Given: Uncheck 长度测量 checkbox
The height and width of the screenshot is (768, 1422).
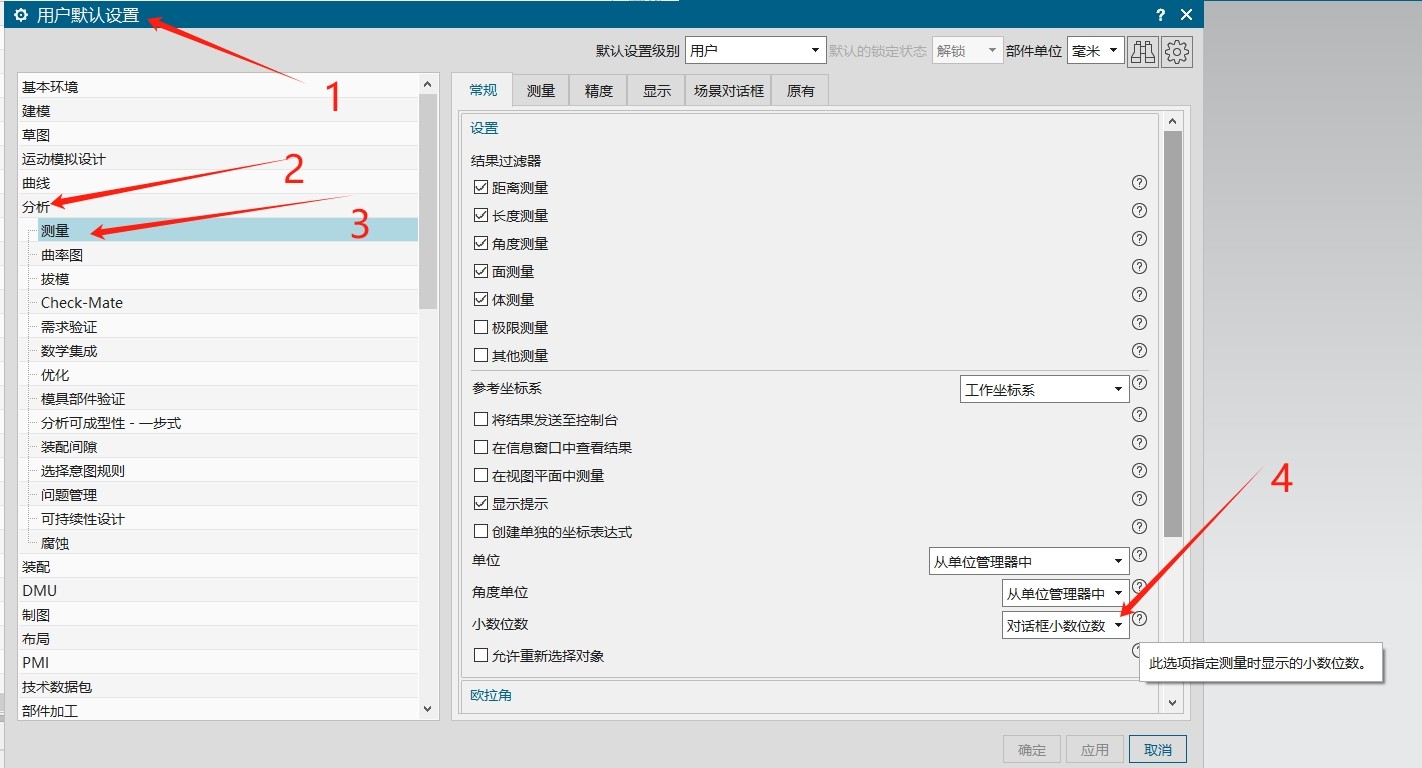Looking at the screenshot, I should [x=481, y=215].
